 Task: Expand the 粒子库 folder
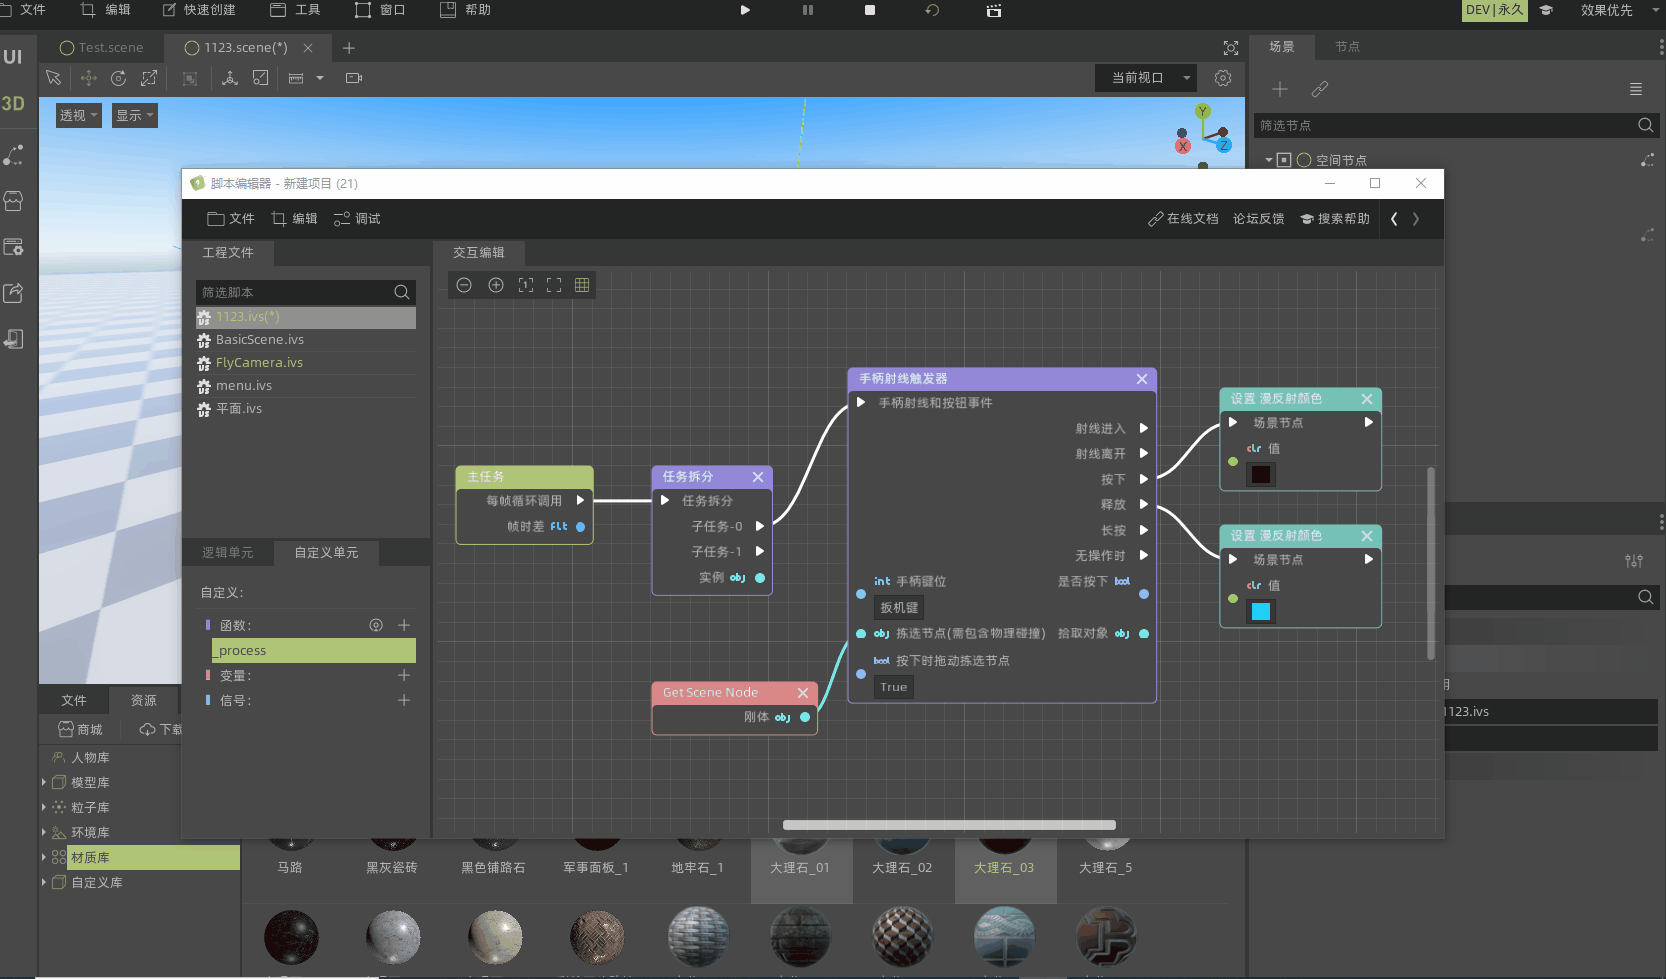(x=44, y=807)
